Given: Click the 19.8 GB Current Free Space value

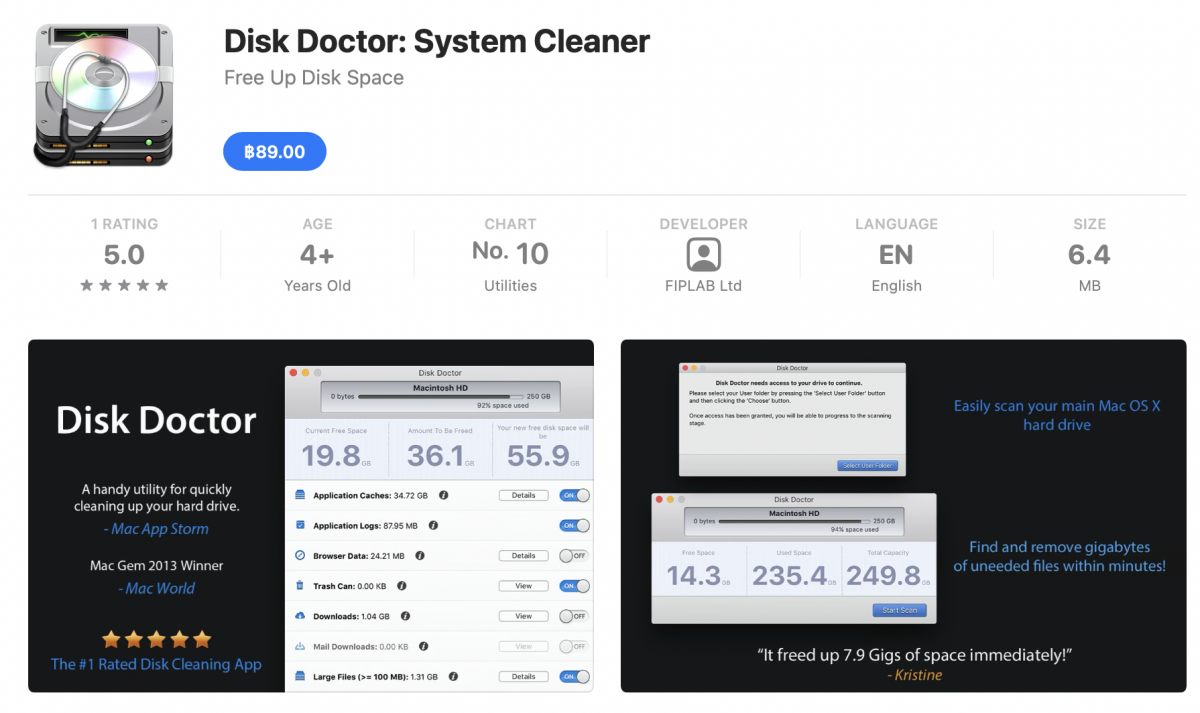Looking at the screenshot, I should point(336,456).
